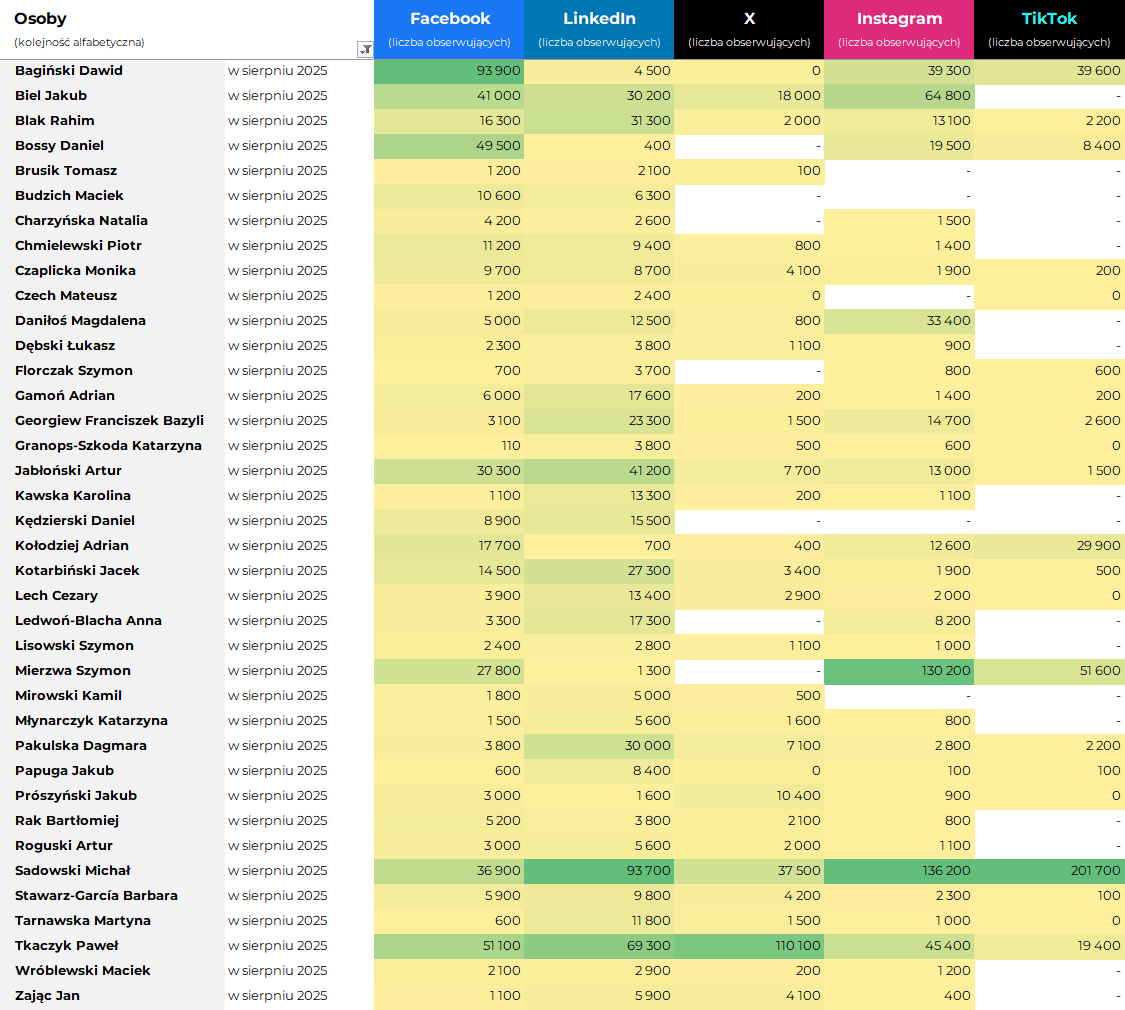Select the Osoby header cell title
The image size is (1125, 1010).
click(40, 19)
